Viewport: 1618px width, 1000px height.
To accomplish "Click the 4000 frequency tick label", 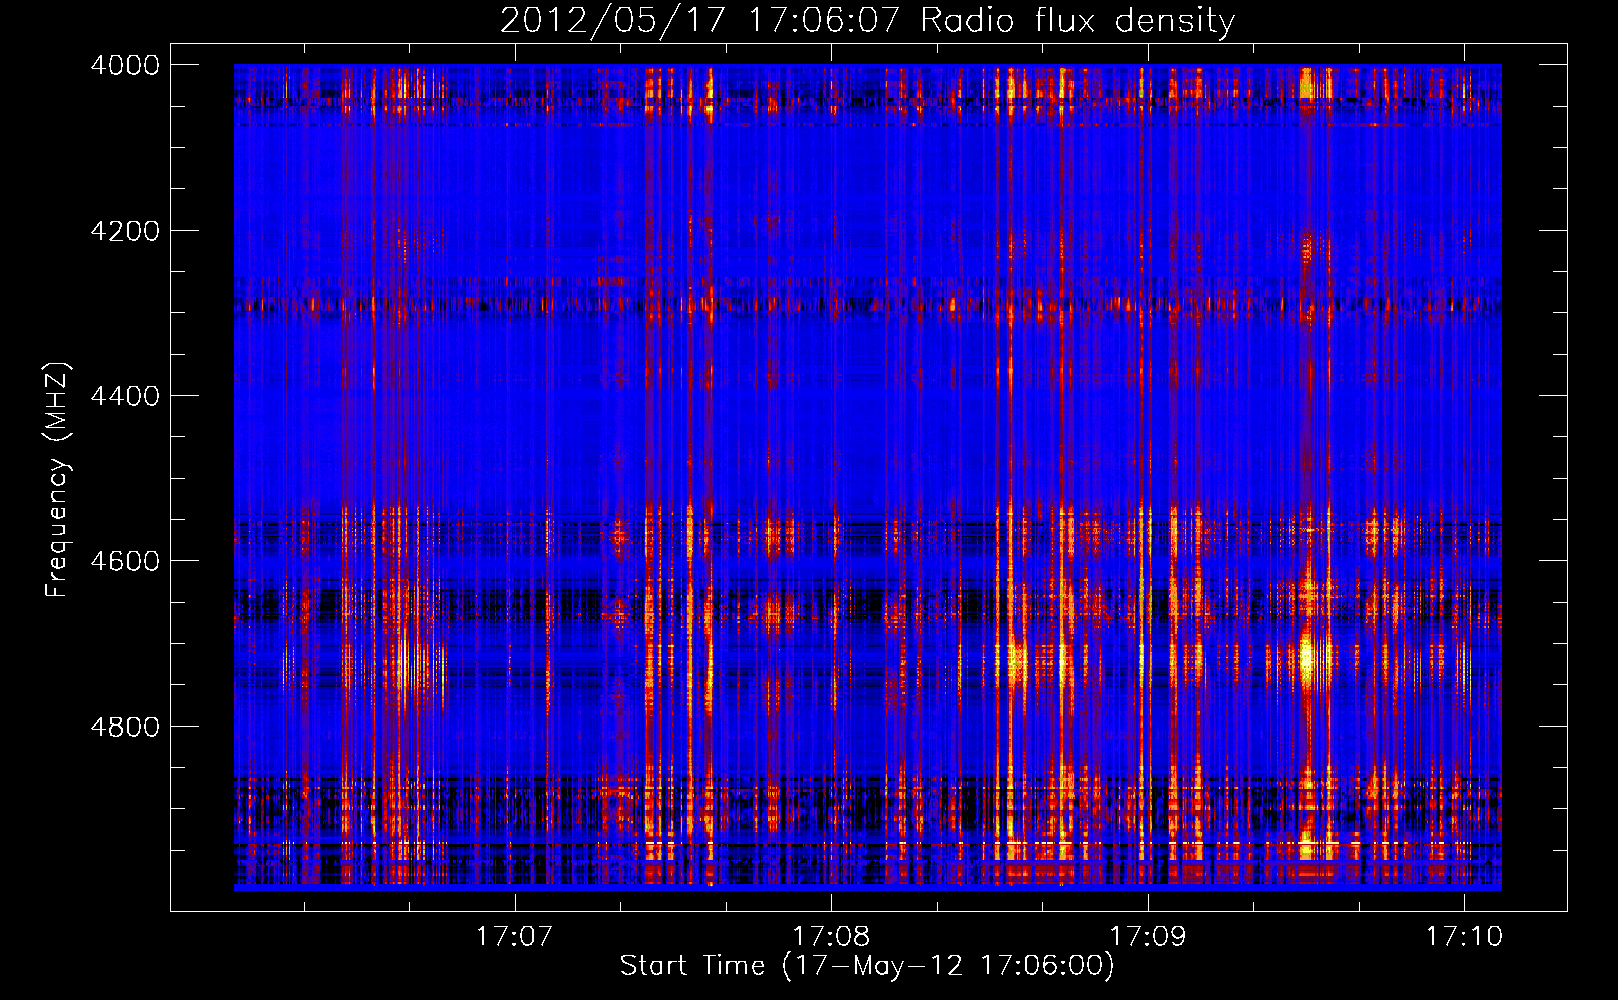I will pyautogui.click(x=125, y=65).
